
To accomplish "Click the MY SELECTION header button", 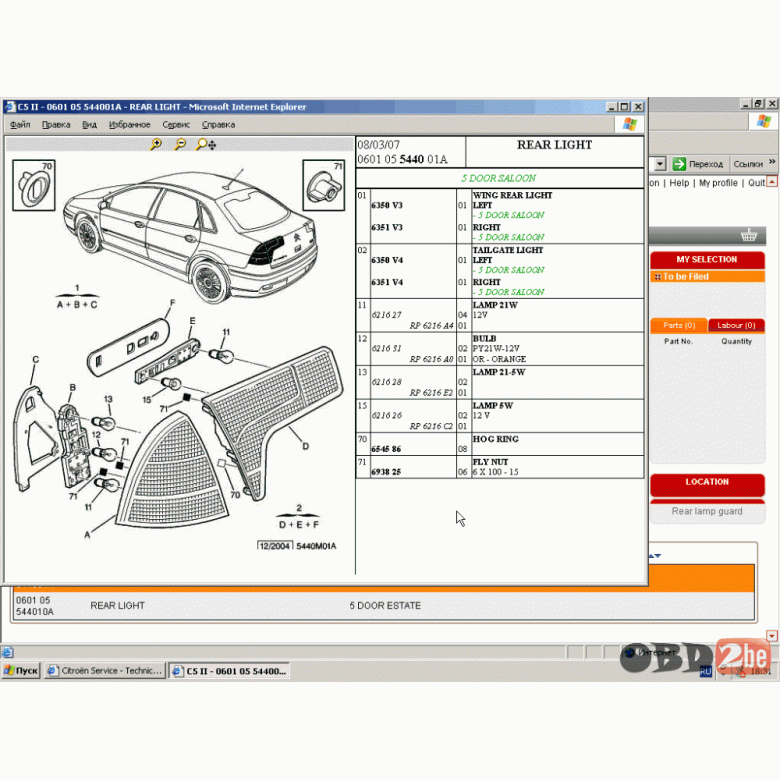I will point(707,260).
